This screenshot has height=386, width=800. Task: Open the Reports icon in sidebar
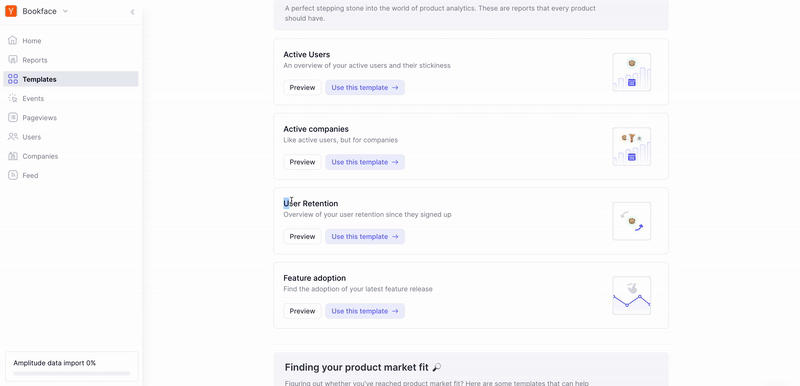[x=13, y=60]
